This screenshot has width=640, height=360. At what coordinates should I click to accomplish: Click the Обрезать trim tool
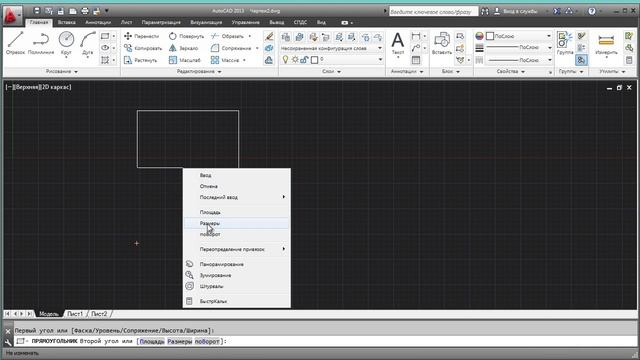(x=227, y=36)
